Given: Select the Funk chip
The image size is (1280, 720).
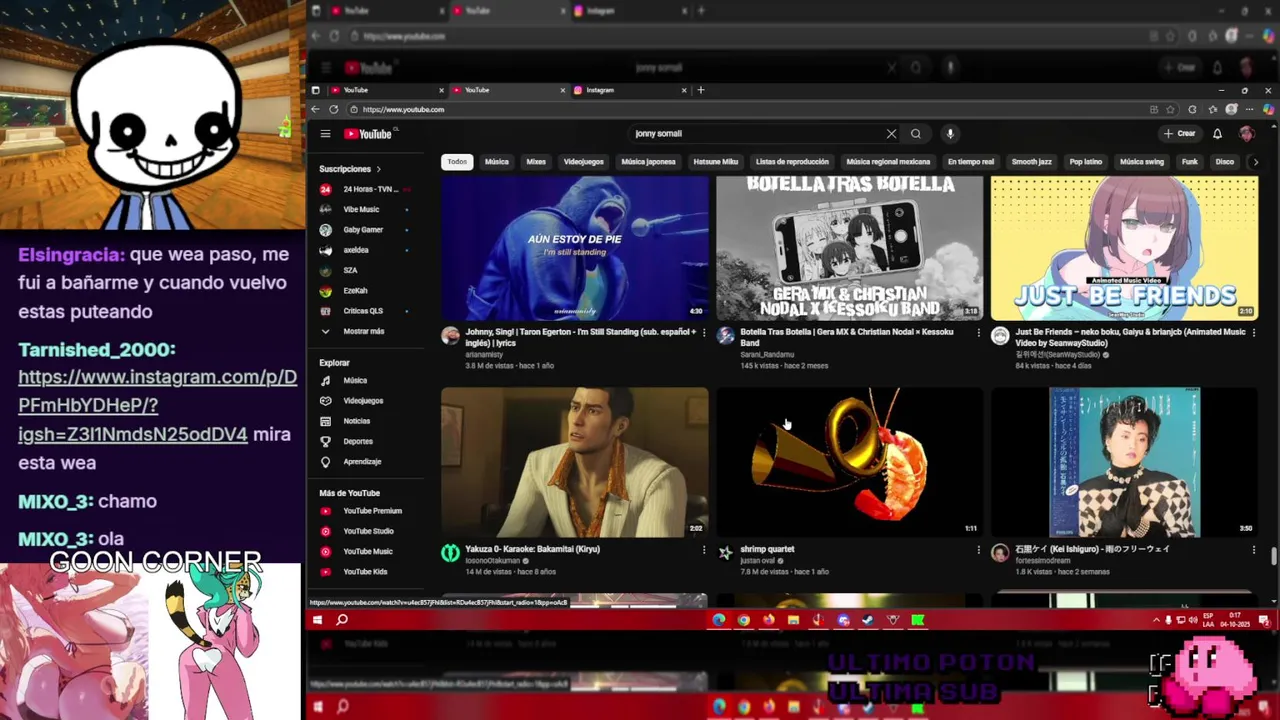Looking at the screenshot, I should pyautogui.click(x=1190, y=161).
